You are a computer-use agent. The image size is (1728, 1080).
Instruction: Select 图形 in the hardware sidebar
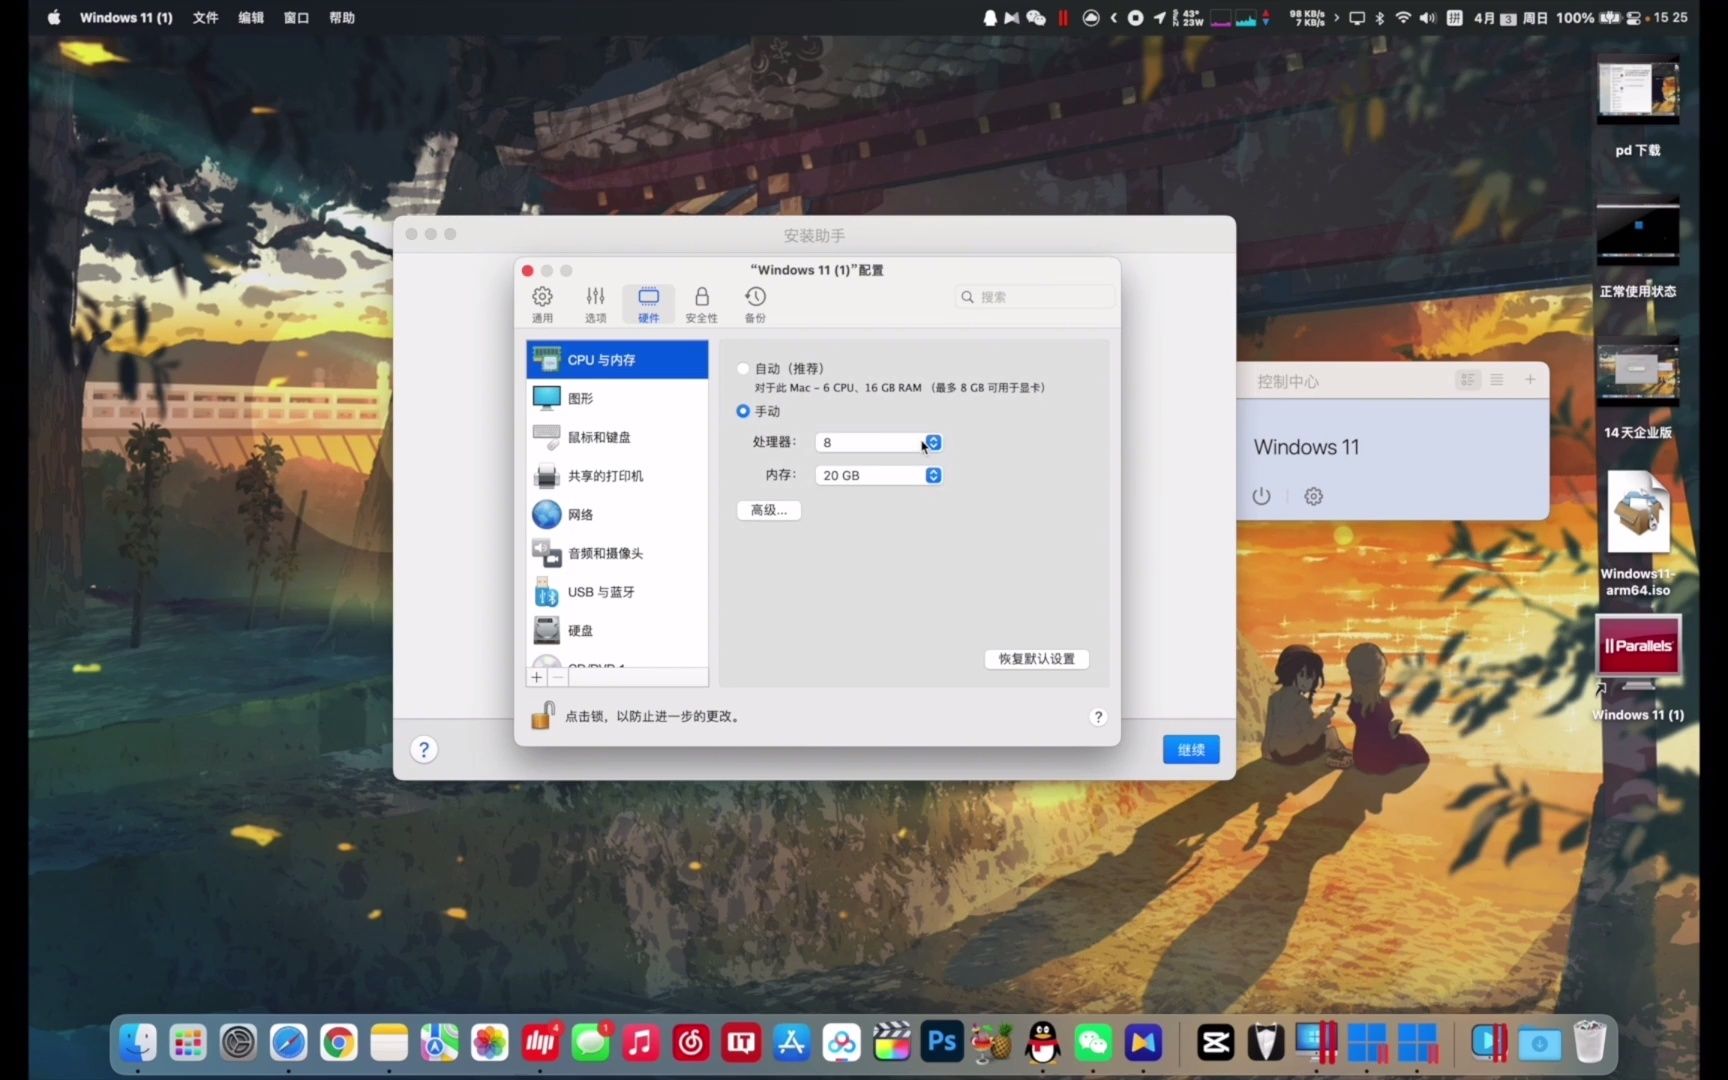[581, 397]
